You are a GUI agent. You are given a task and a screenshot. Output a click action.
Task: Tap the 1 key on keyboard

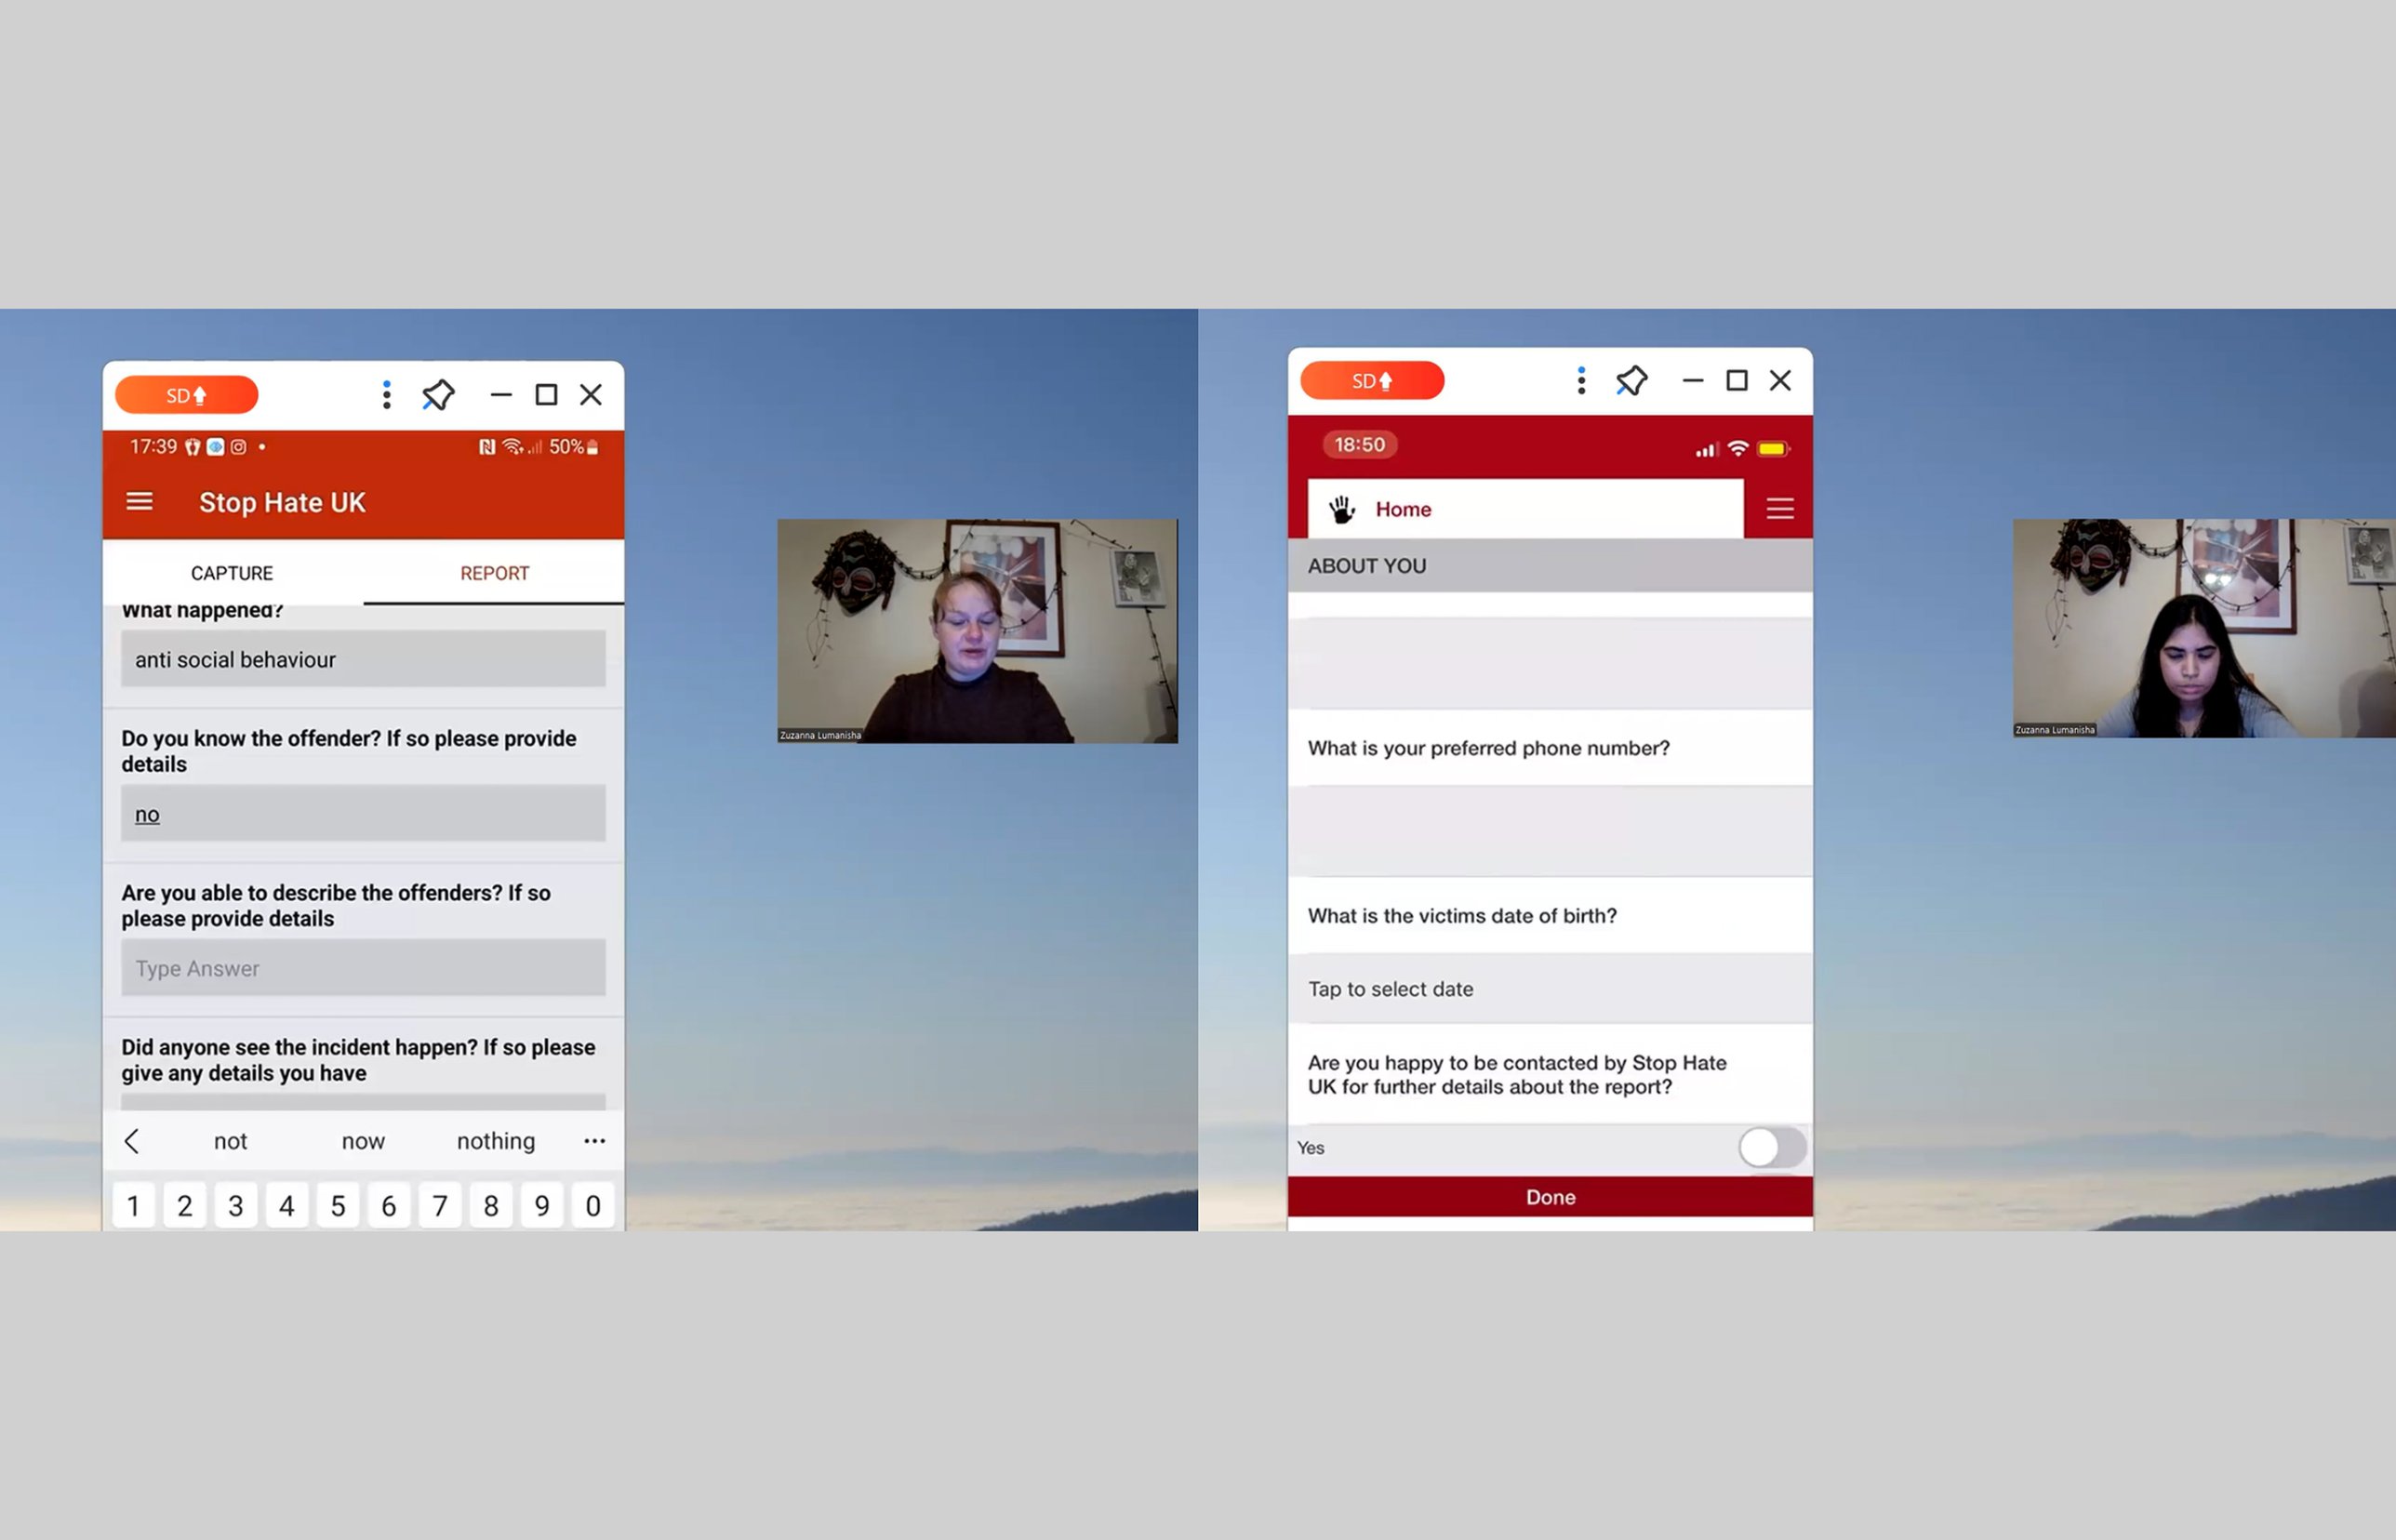134,1205
